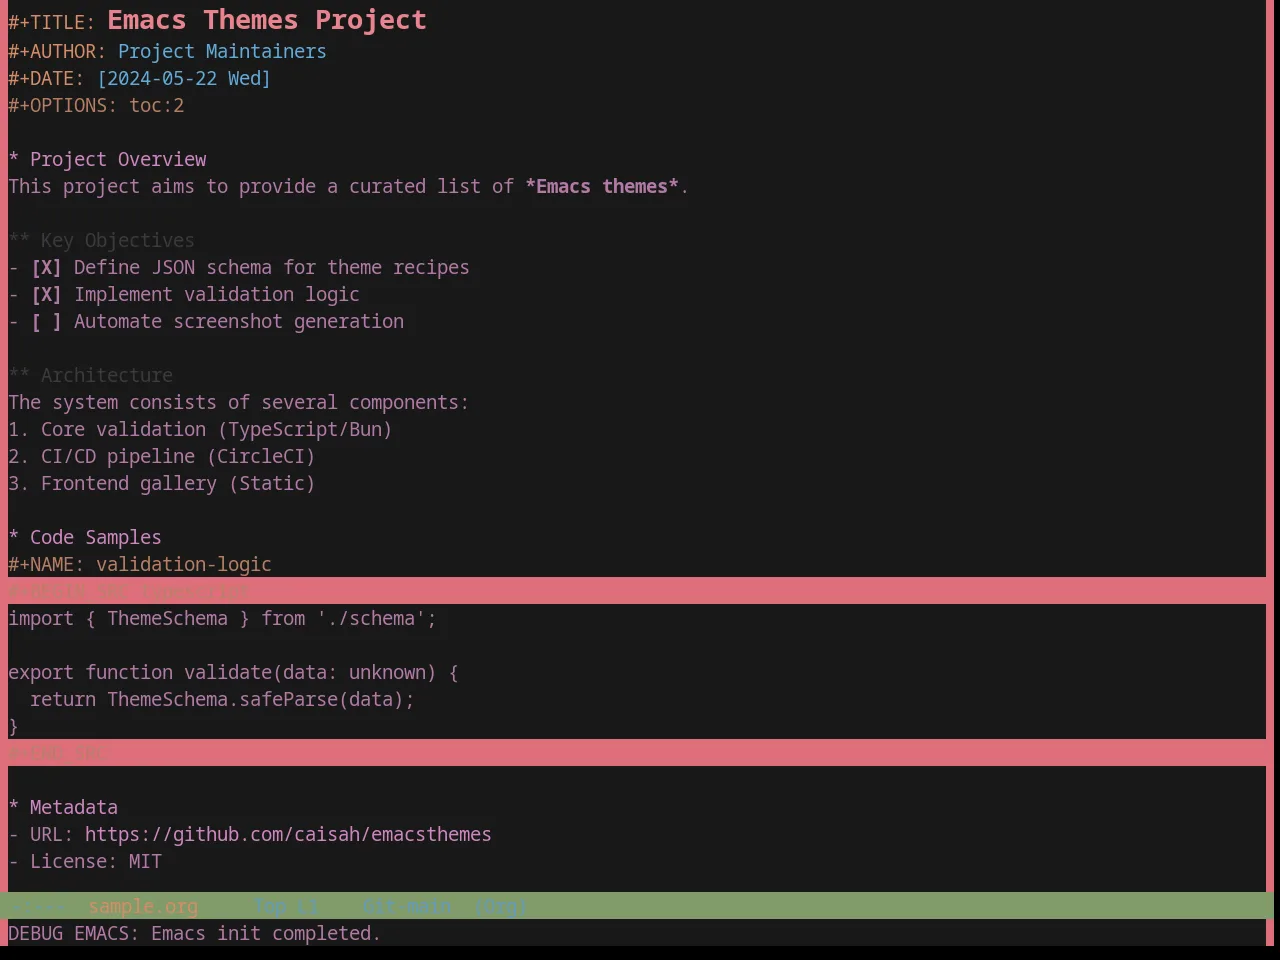Click the 'Project Maintainers' author value
The height and width of the screenshot is (960, 1280).
click(222, 51)
